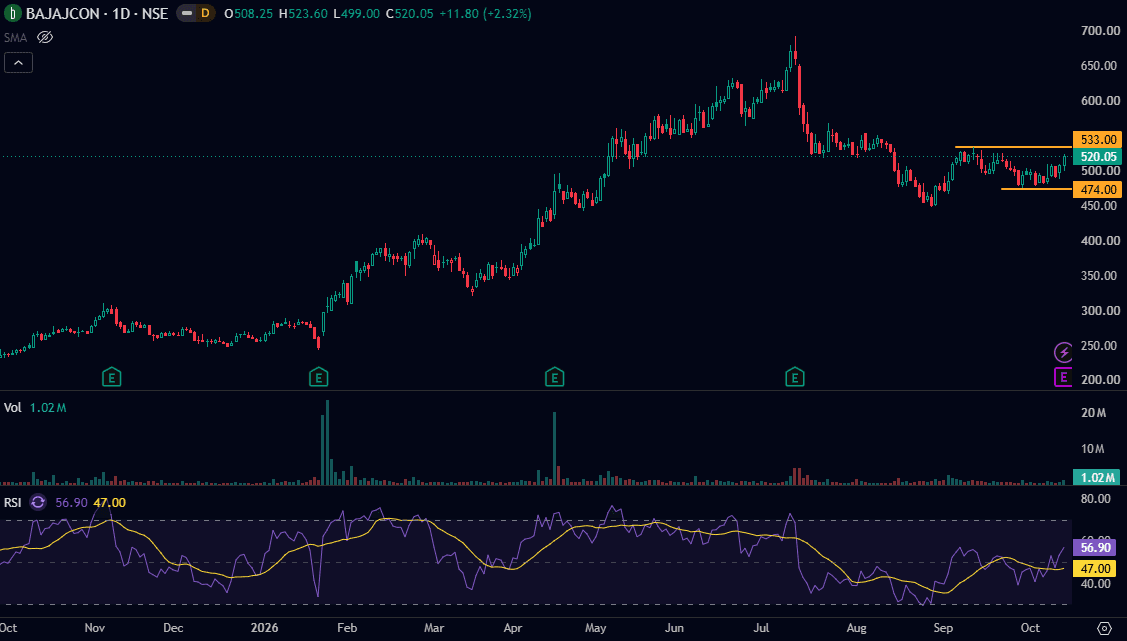Click the RSI indicator refresh icon
Viewport: 1127px width, 641px height.
click(x=38, y=502)
